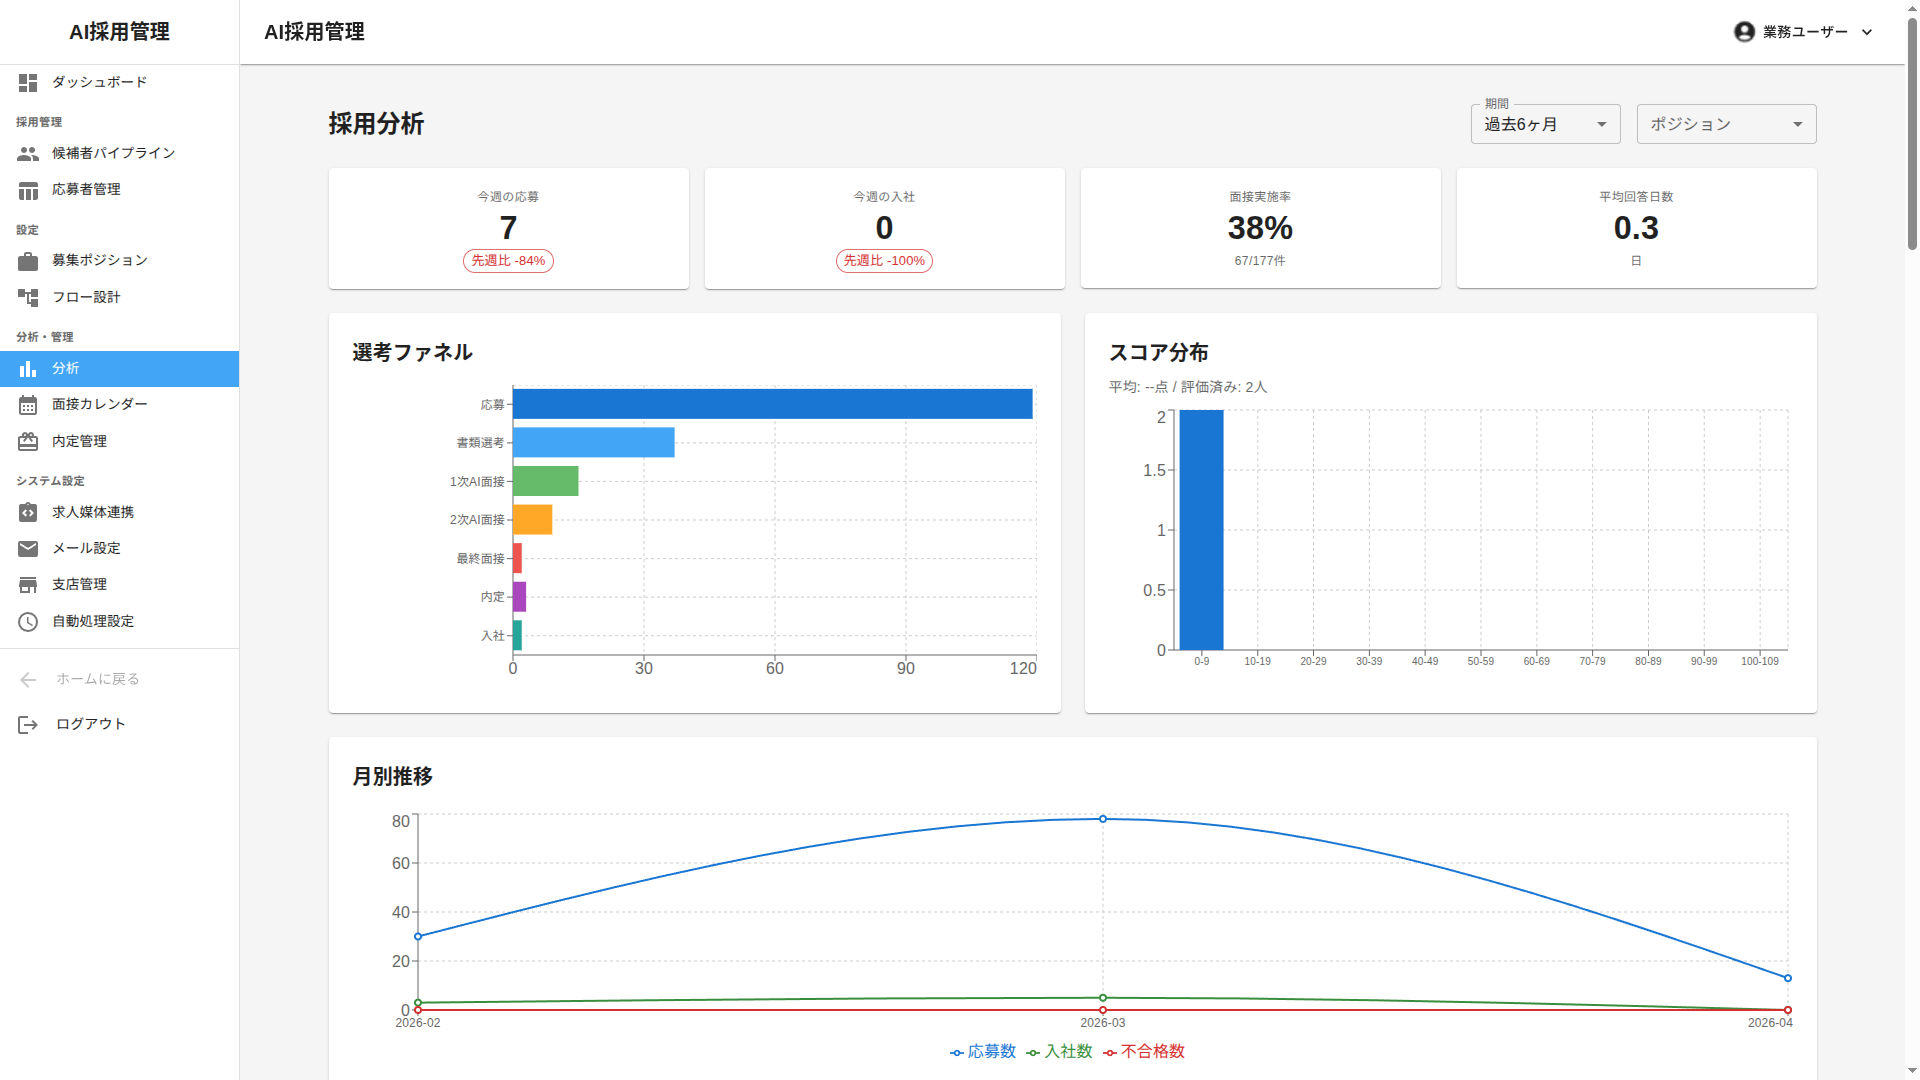Select 内定管理 sidebar menu item

click(x=79, y=442)
